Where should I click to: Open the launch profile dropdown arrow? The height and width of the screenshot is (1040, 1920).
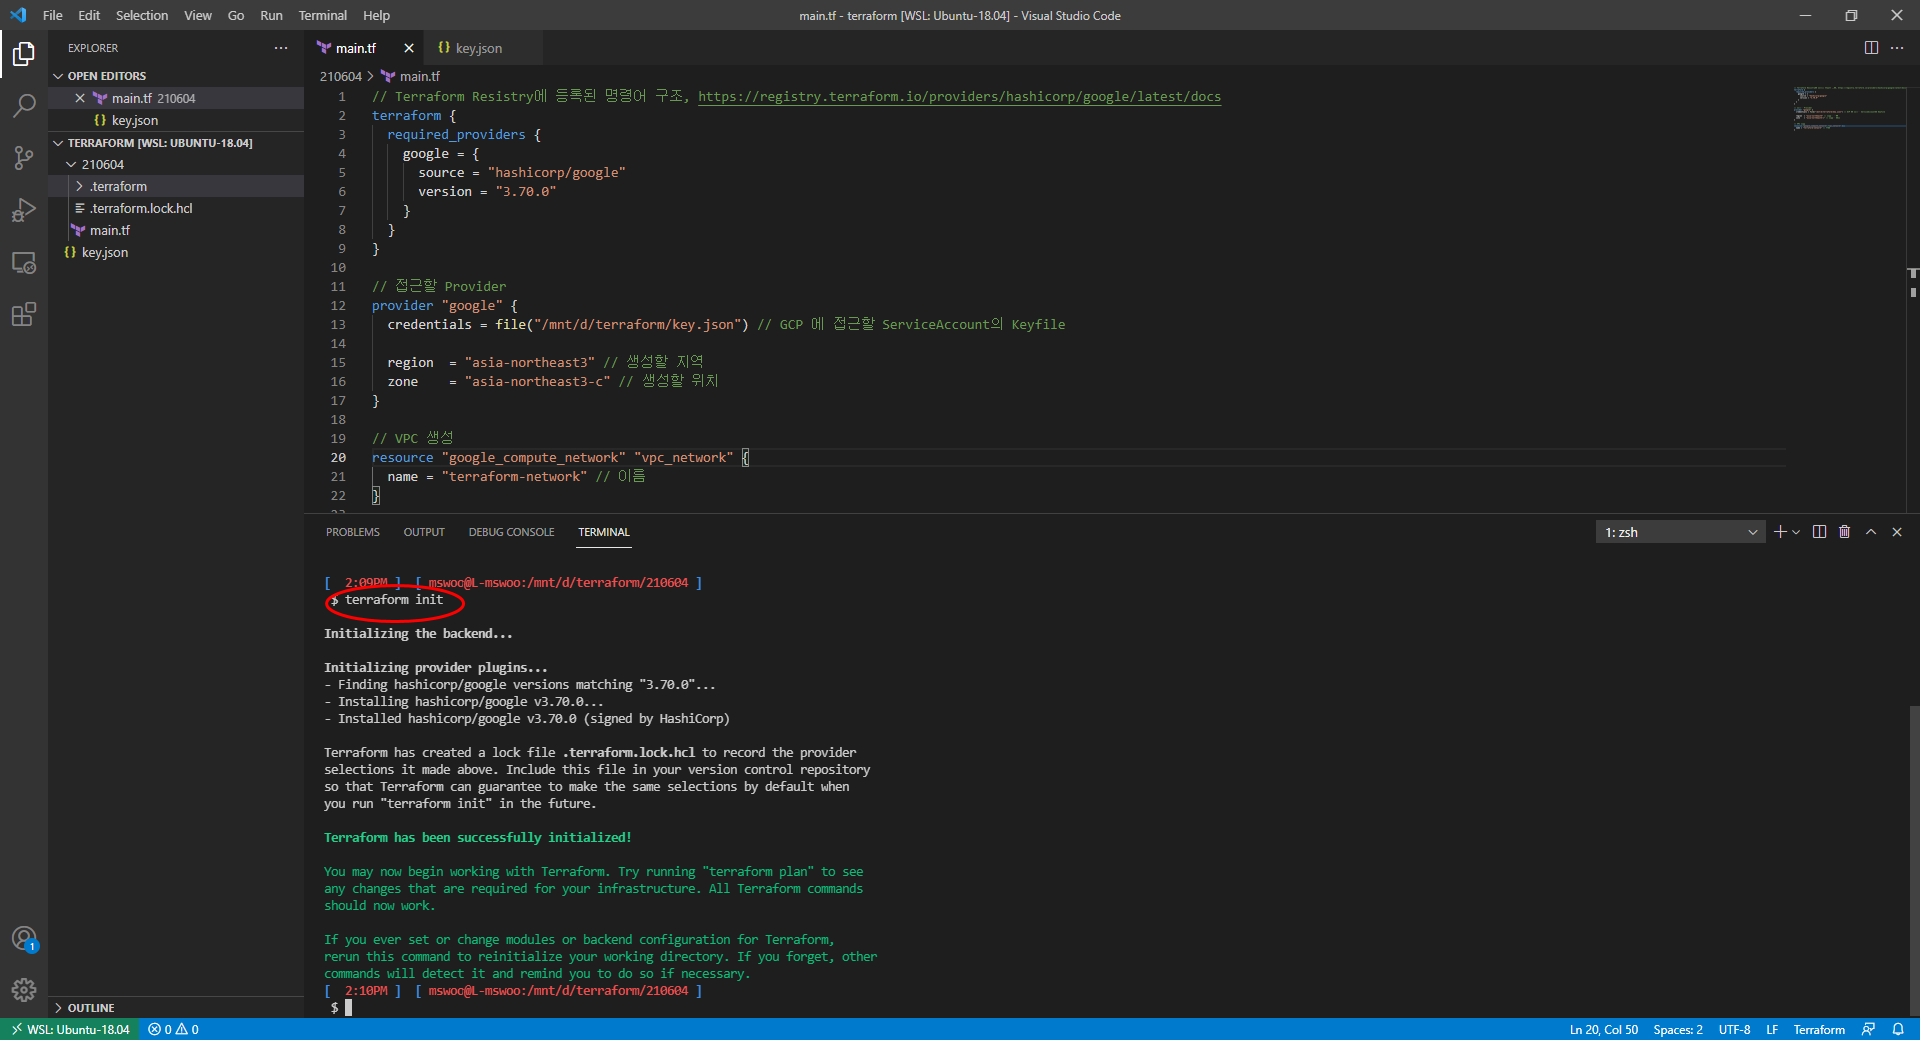[x=1796, y=532]
